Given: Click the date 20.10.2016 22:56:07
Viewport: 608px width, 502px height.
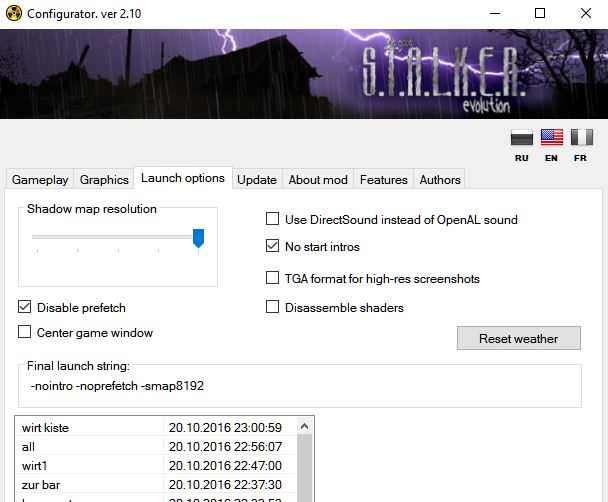Looking at the screenshot, I should click(225, 447).
